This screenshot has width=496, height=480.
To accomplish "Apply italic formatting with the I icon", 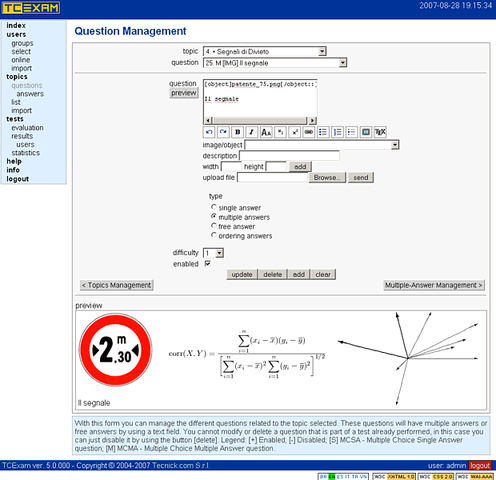I will point(252,132).
